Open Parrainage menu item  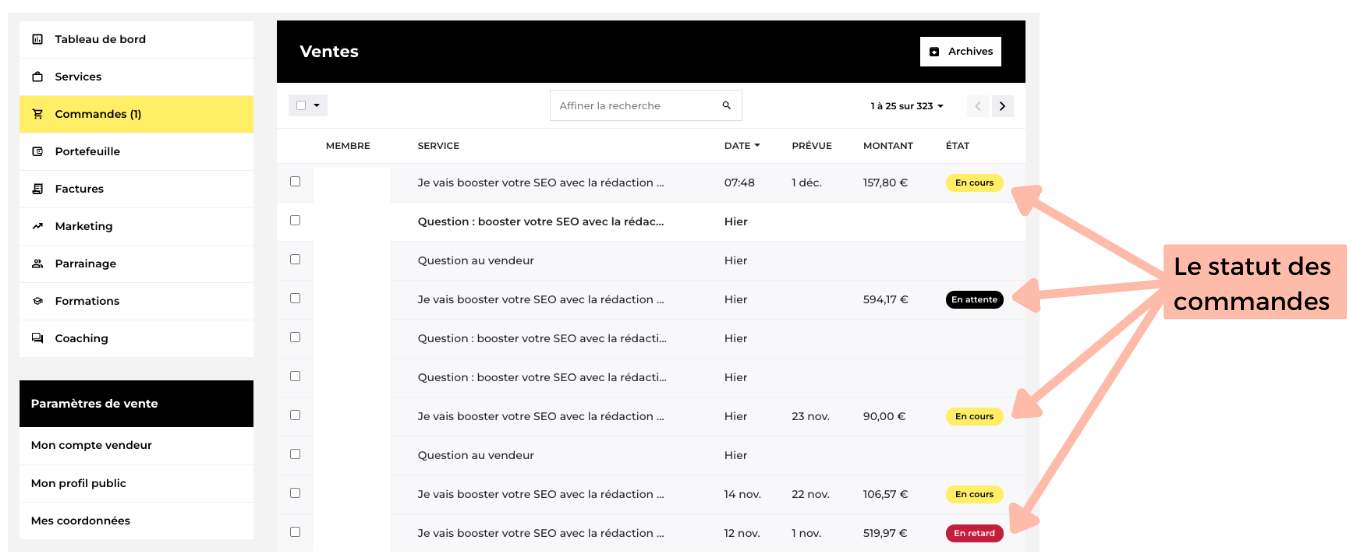tap(136, 264)
